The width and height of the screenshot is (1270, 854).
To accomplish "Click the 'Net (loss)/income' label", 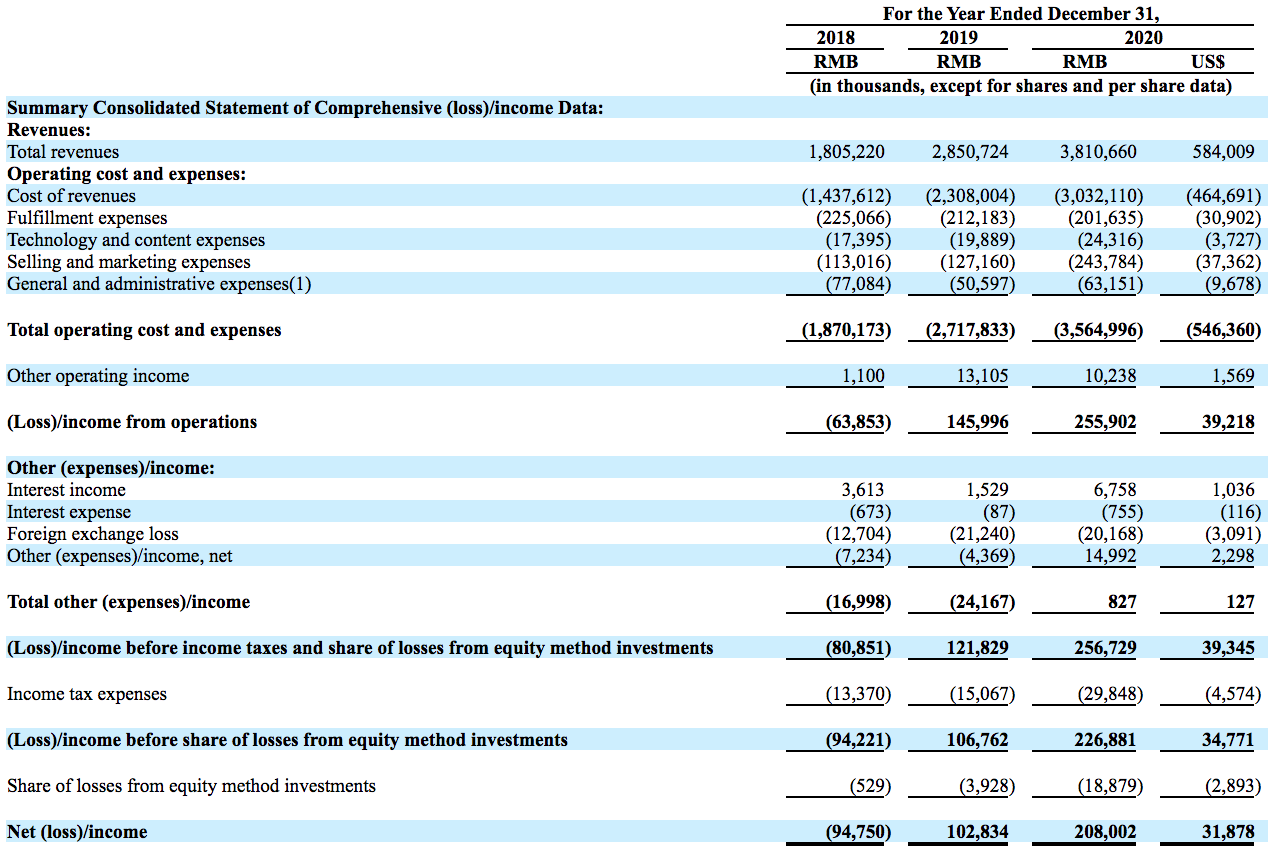I will 77,832.
